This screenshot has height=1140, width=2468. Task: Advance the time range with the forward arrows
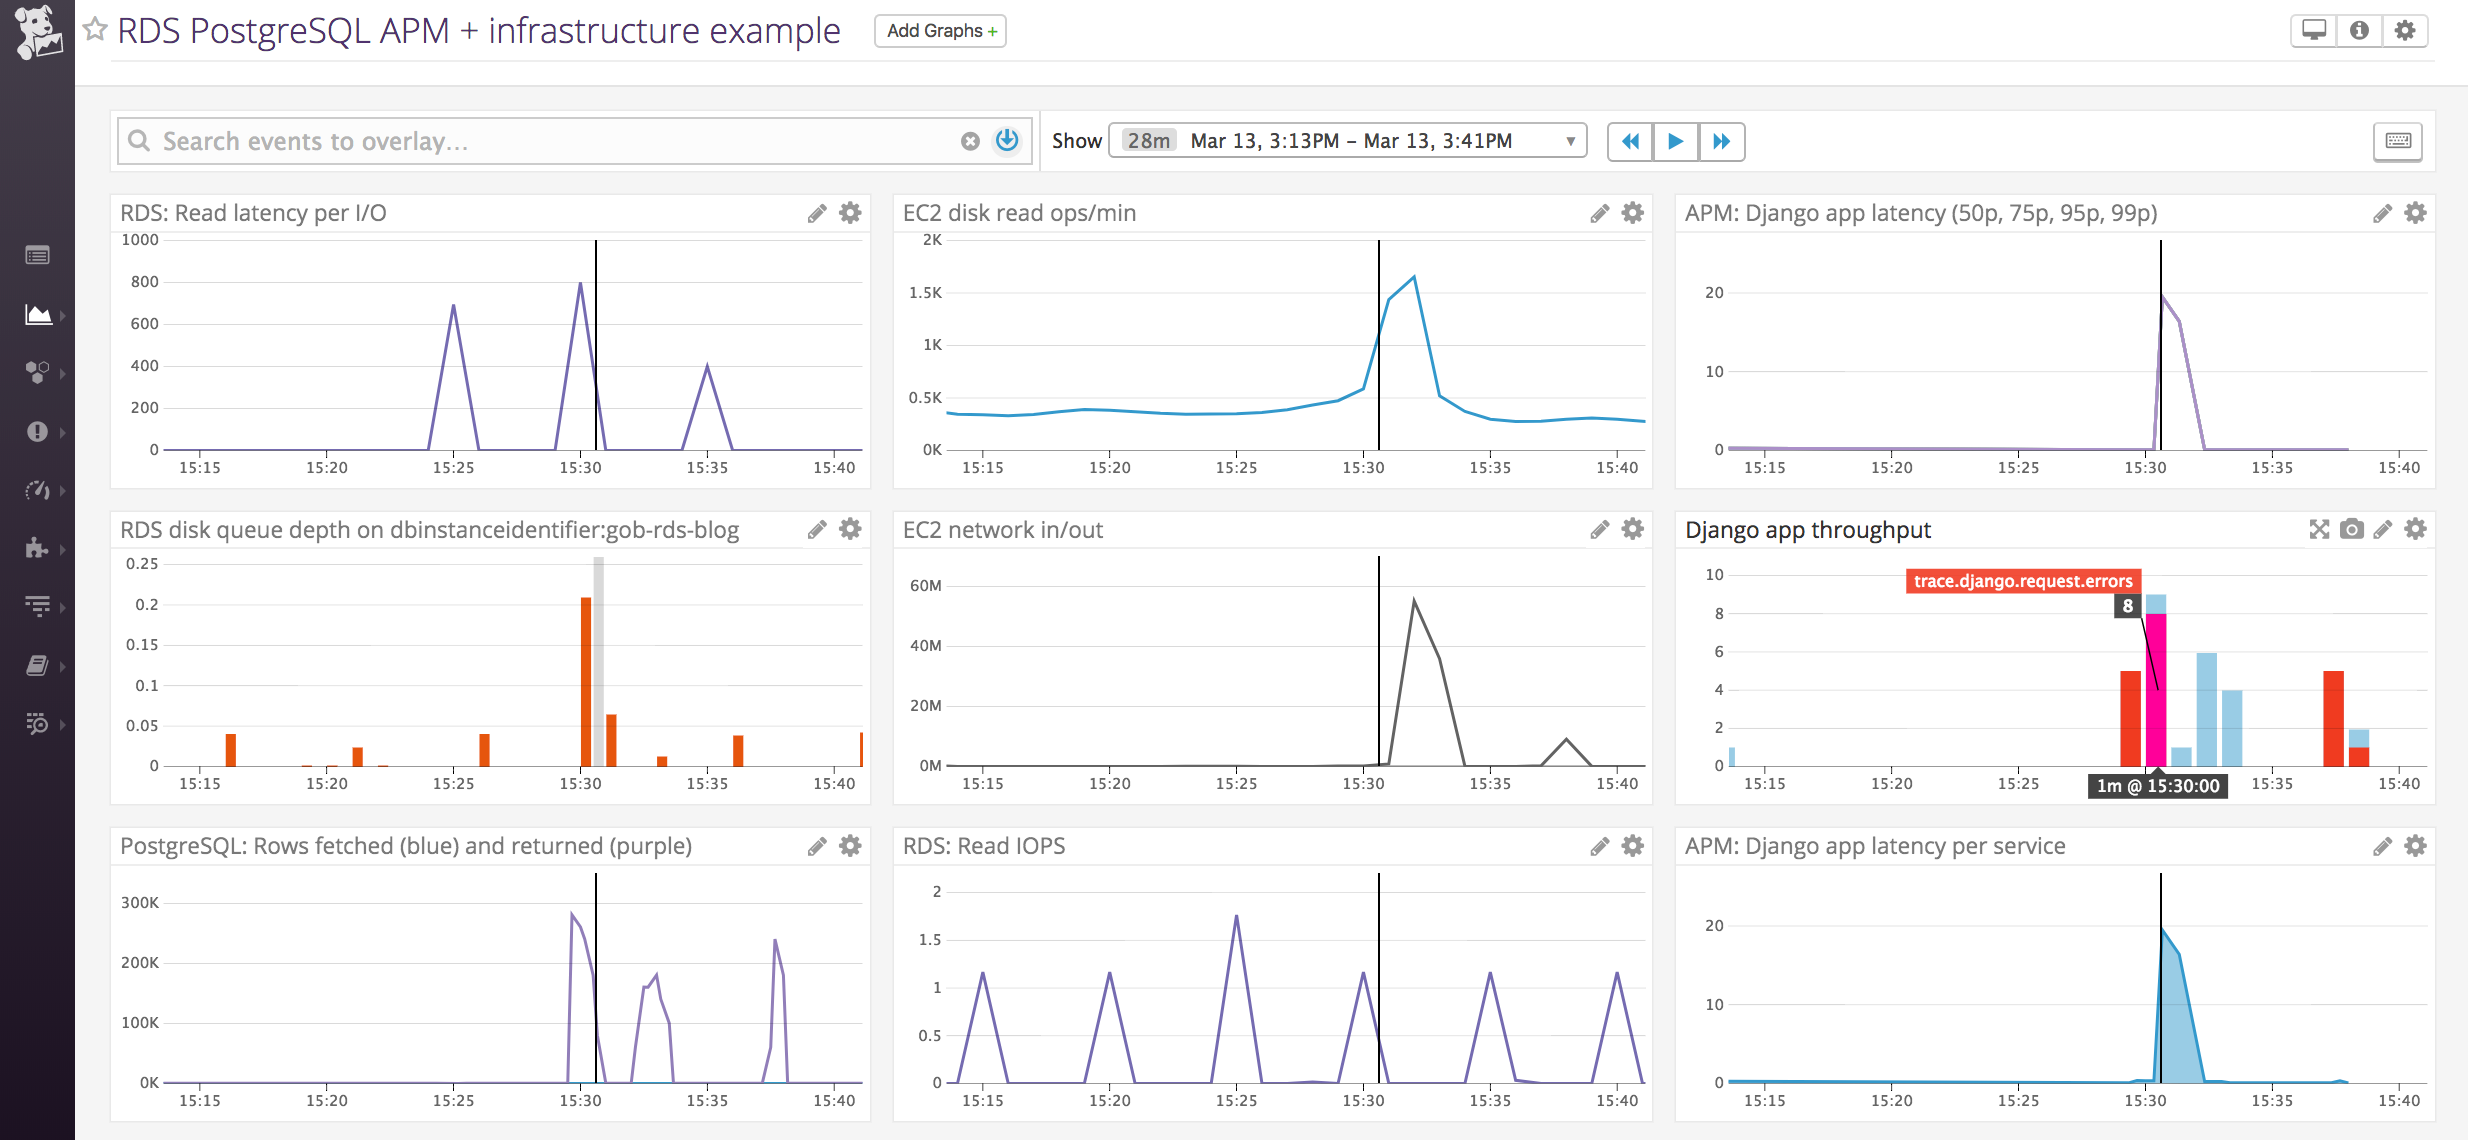[1722, 141]
